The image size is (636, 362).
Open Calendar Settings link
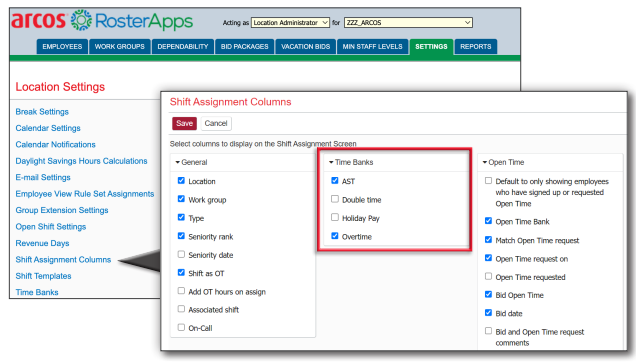click(x=48, y=128)
